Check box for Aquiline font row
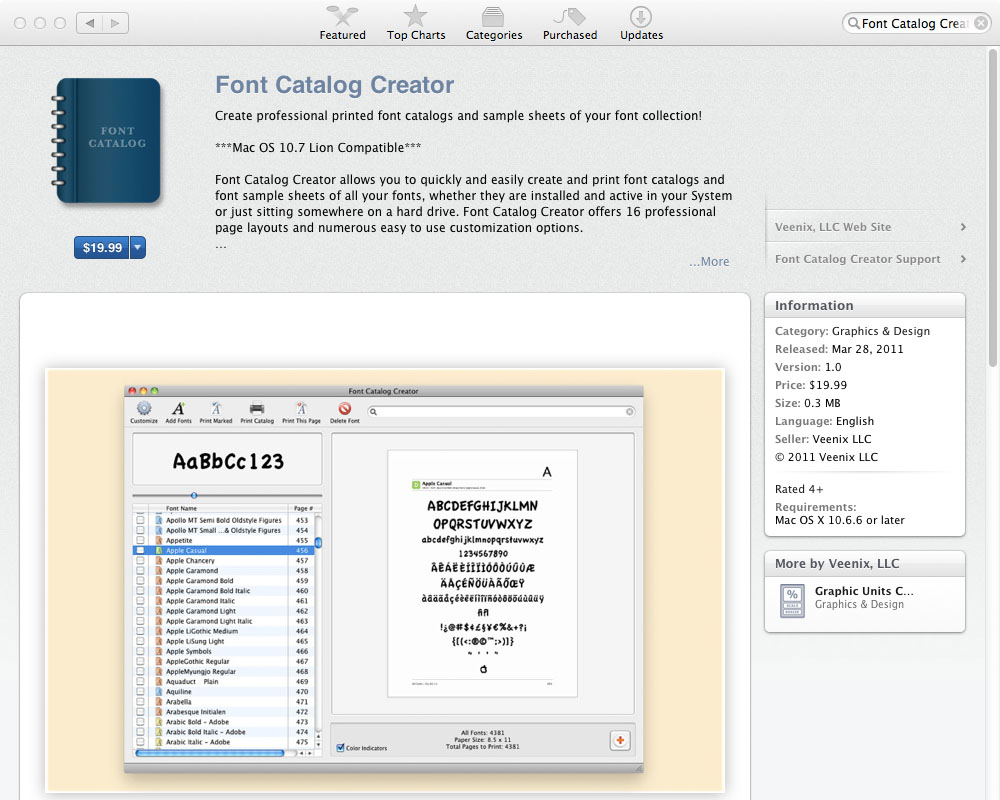 140,692
